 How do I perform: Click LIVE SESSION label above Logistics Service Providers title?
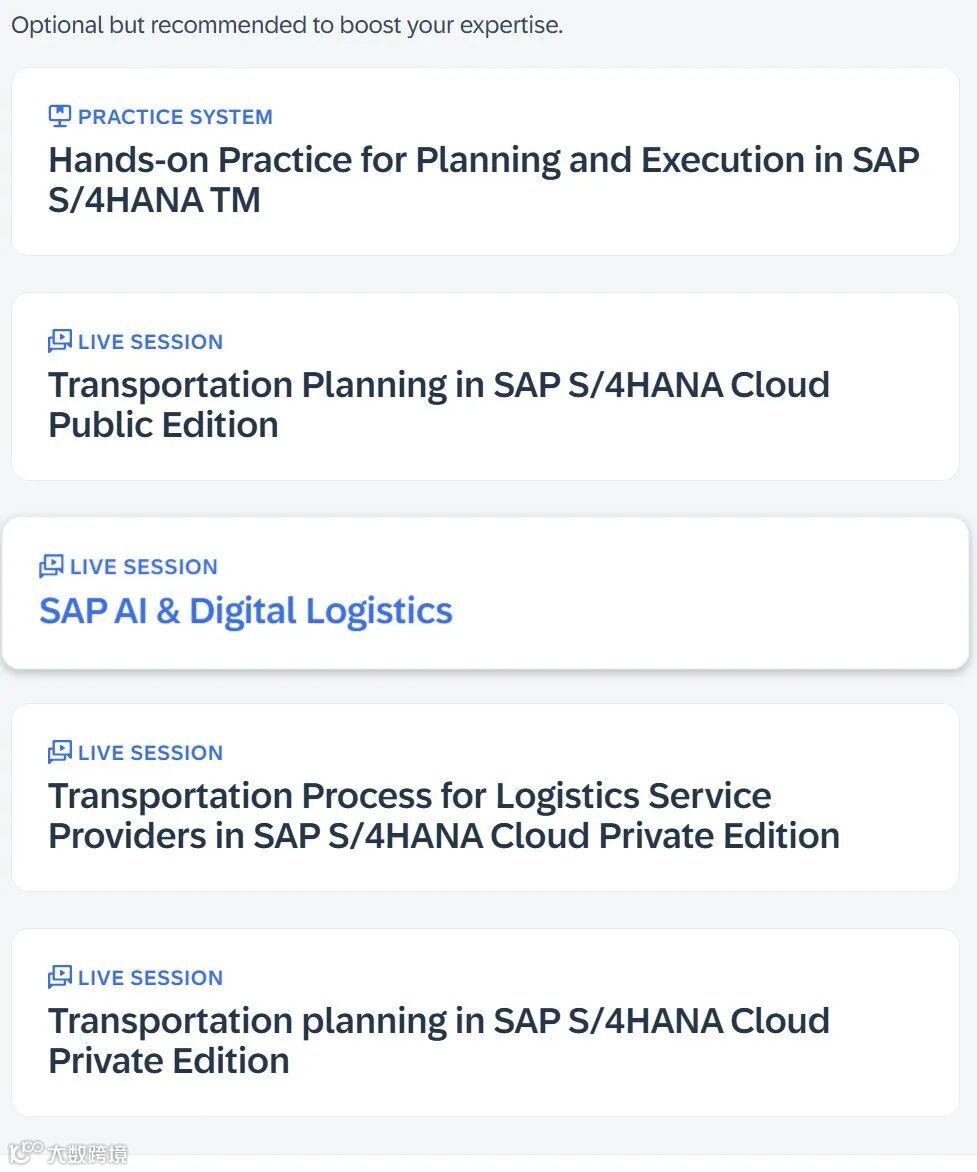(150, 753)
